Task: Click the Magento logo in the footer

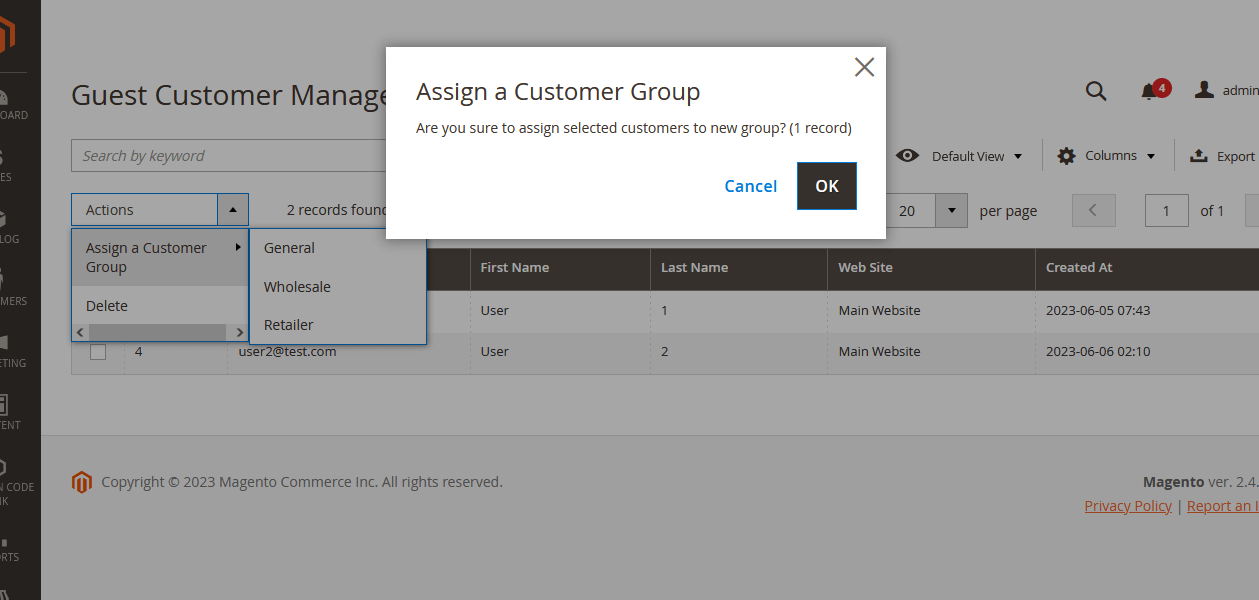Action: pos(82,482)
